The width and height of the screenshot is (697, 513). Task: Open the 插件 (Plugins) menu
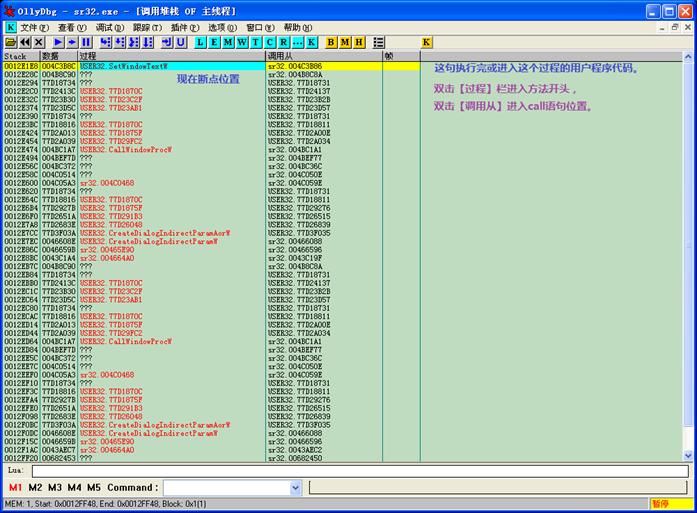tap(185, 28)
